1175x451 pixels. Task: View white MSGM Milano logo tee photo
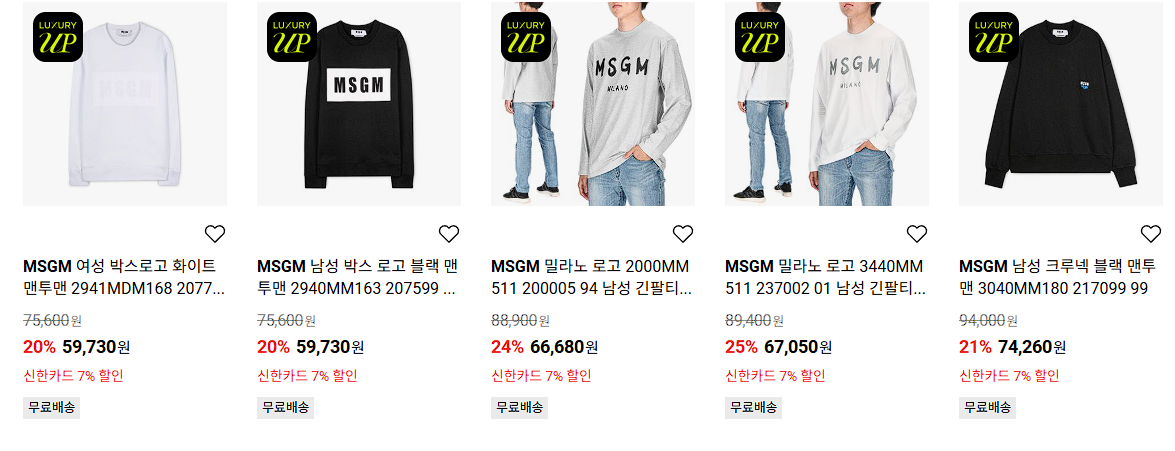827,104
